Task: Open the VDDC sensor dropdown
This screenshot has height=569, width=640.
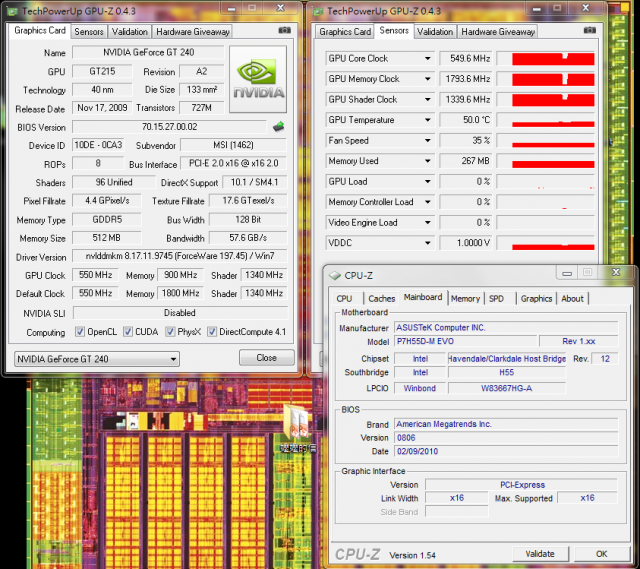Action: [x=427, y=243]
